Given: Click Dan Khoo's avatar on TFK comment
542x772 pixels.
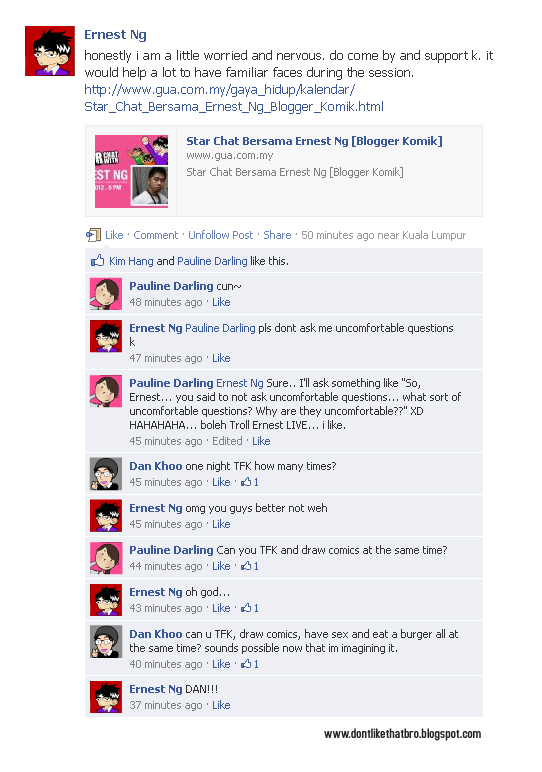Looking at the screenshot, I should pyautogui.click(x=106, y=474).
